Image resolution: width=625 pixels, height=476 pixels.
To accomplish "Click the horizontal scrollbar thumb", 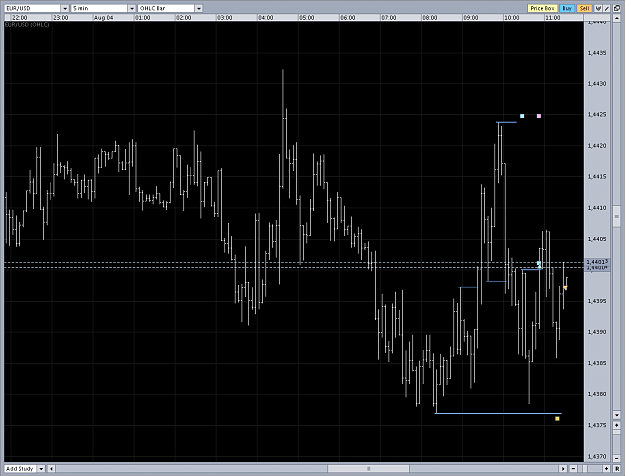I will point(368,469).
